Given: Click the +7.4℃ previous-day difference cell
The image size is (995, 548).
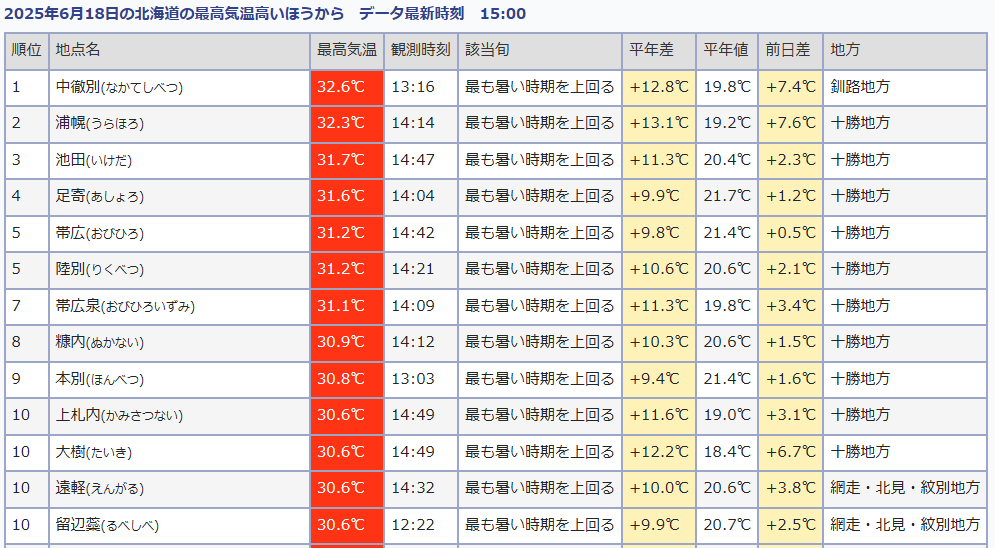Looking at the screenshot, I should [791, 87].
